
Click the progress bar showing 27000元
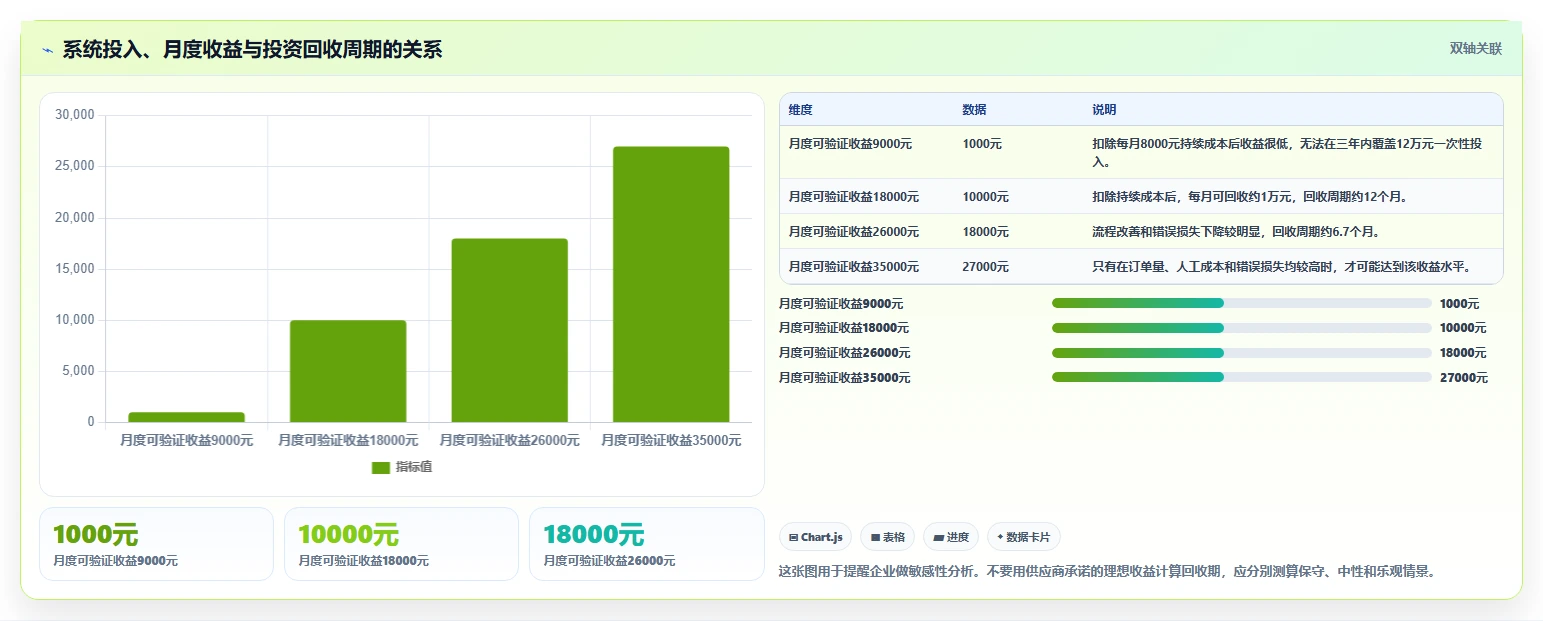click(x=1242, y=377)
